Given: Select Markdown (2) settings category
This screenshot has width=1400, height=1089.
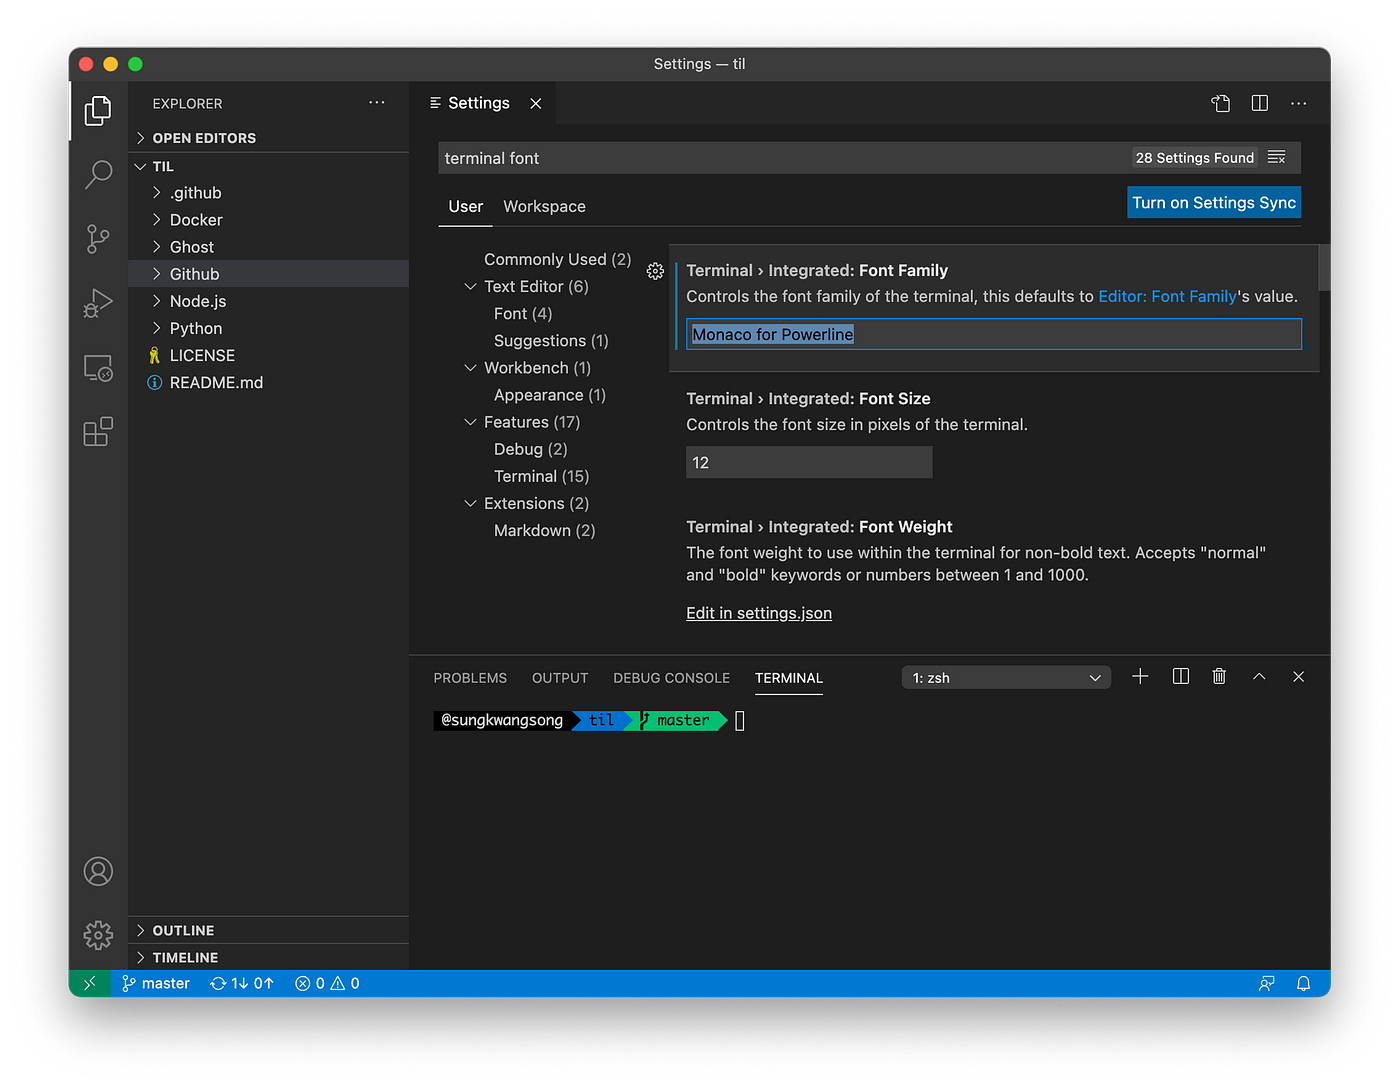Looking at the screenshot, I should pos(544,530).
